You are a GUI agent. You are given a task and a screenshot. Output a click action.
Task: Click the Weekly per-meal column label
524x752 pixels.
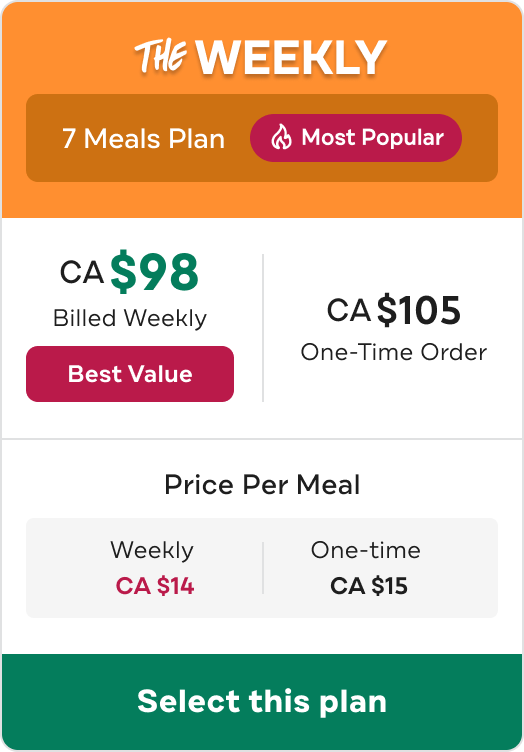point(152,551)
